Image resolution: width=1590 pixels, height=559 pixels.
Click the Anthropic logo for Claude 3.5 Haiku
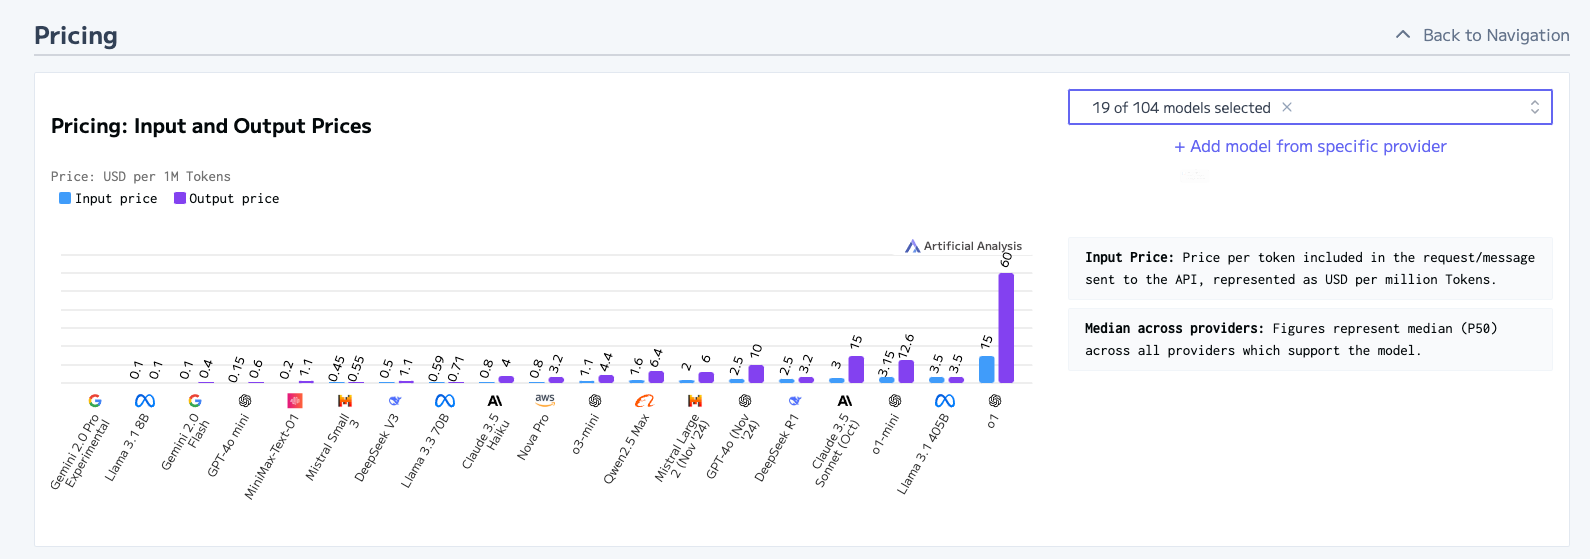point(495,401)
